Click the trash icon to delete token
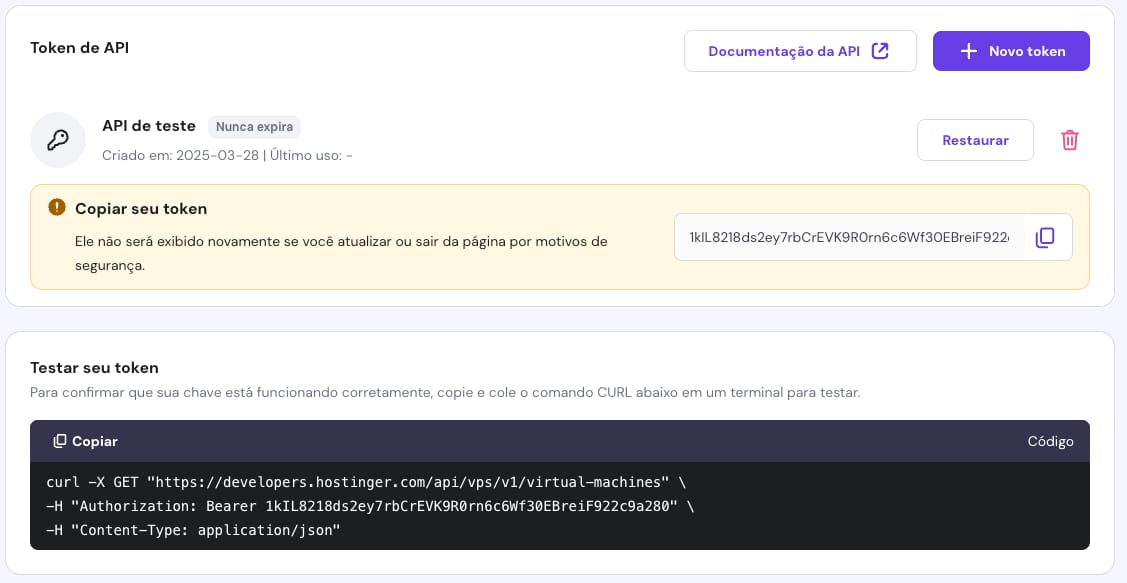Viewport: 1127px width, 583px height. coord(1069,140)
